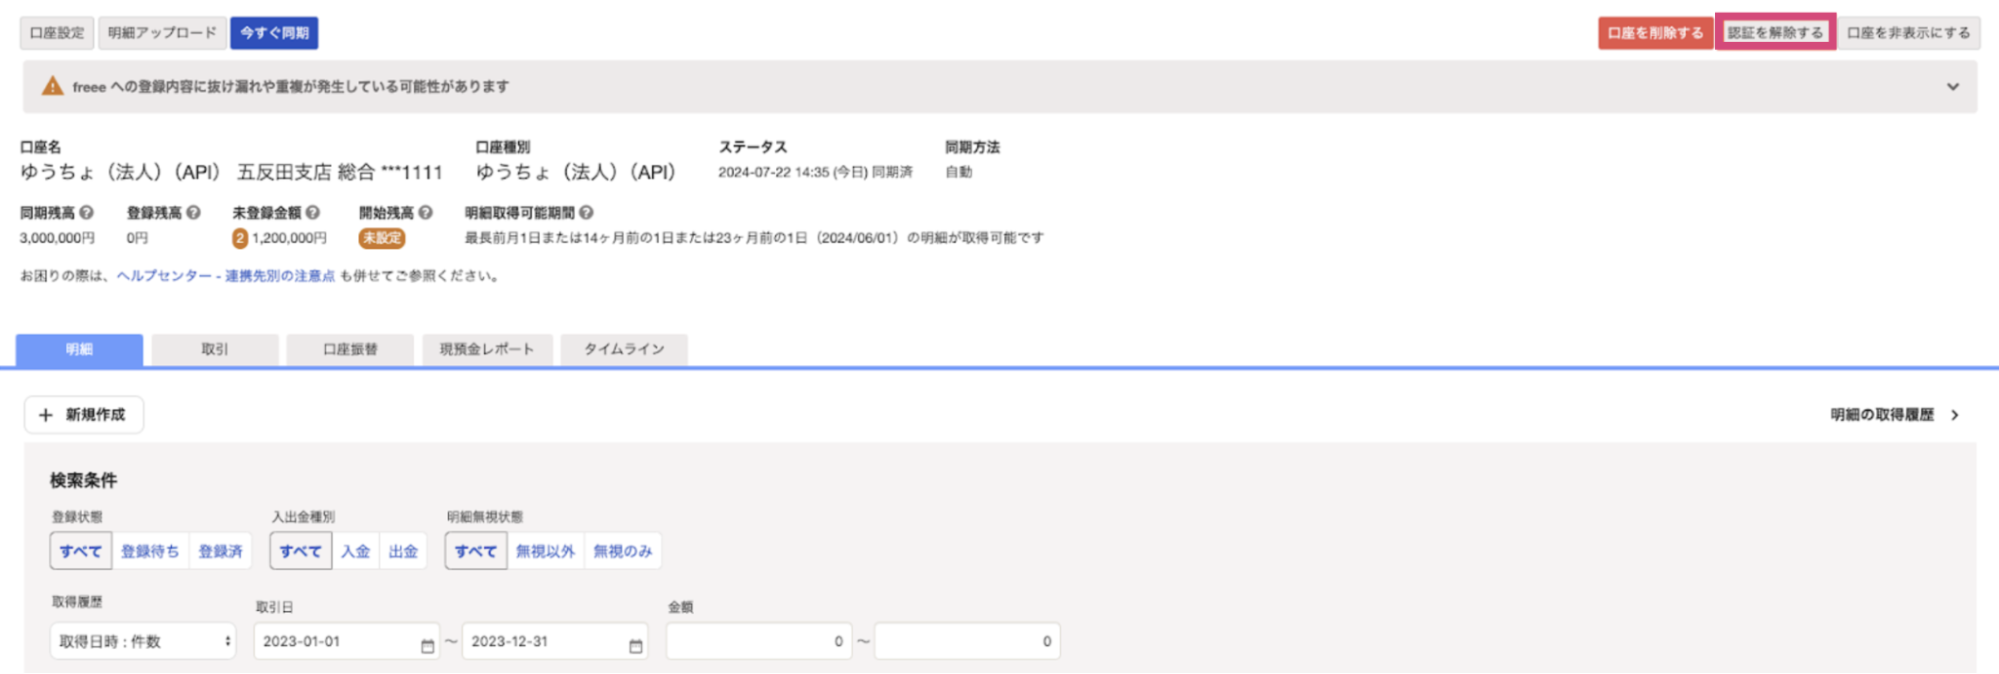This screenshot has height=674, width=1999.
Task: Click the 新規作成 button
Action: [84, 415]
